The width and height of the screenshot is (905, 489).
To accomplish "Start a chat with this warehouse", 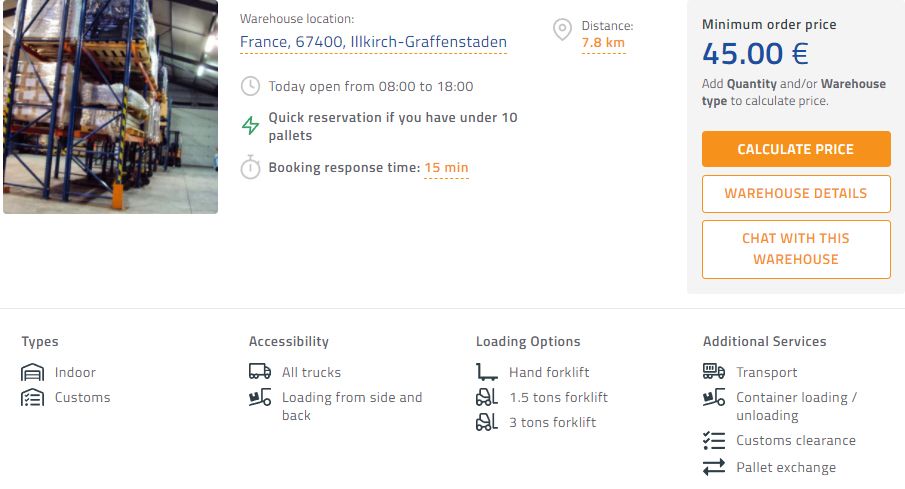I will tap(796, 249).
